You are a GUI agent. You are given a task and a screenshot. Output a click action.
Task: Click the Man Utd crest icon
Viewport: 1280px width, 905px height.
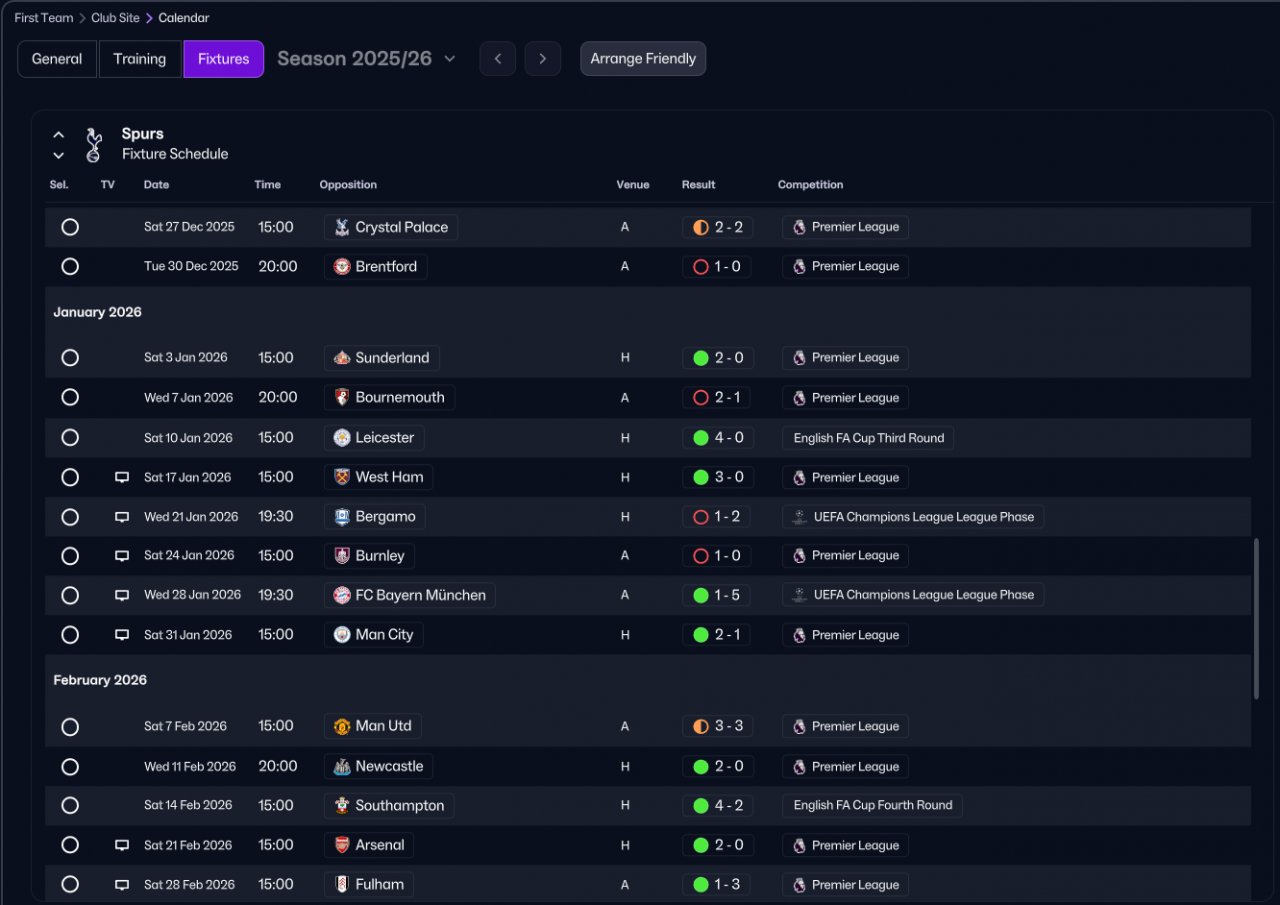342,726
